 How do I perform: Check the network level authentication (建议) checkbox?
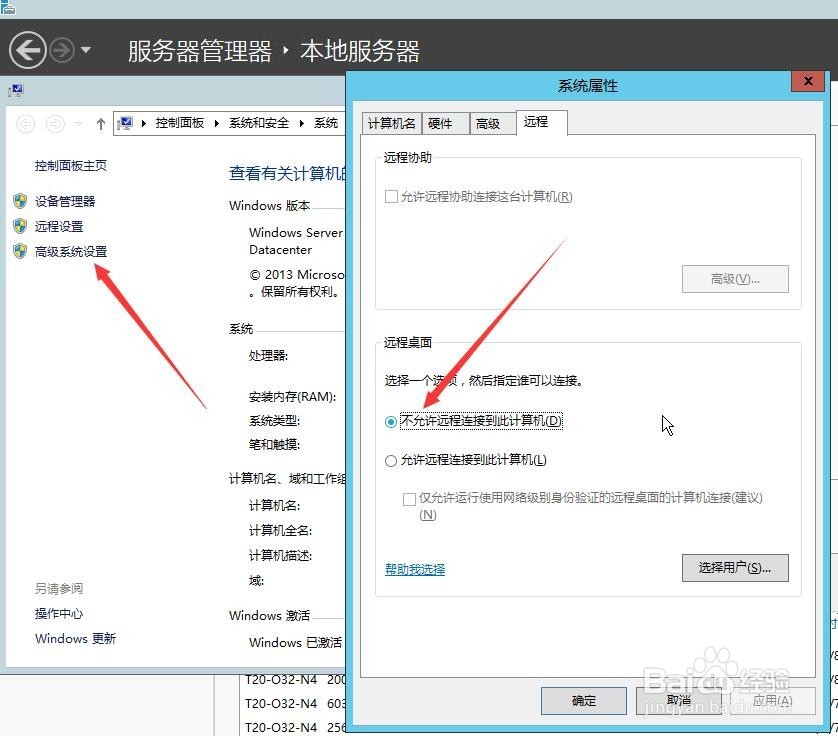(x=408, y=497)
